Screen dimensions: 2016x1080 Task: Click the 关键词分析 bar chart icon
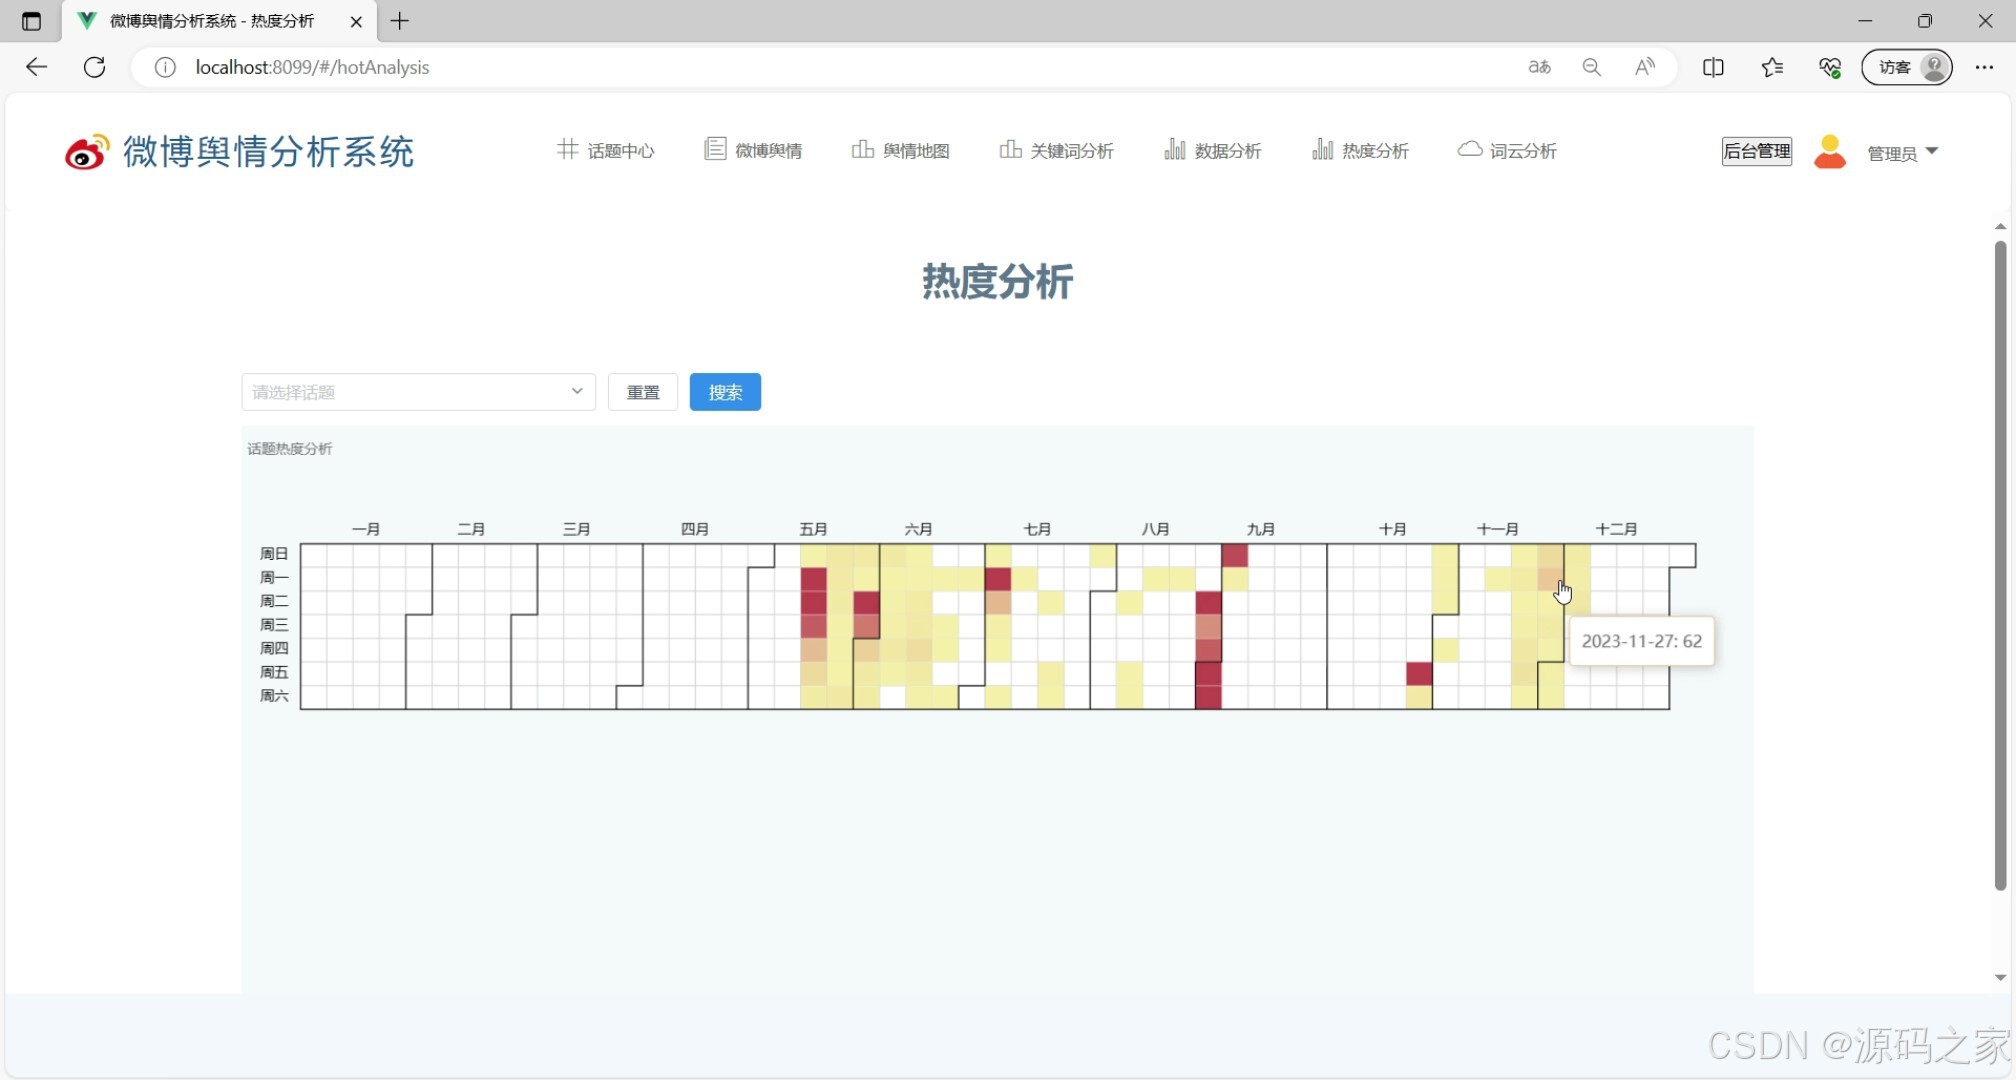(1010, 149)
